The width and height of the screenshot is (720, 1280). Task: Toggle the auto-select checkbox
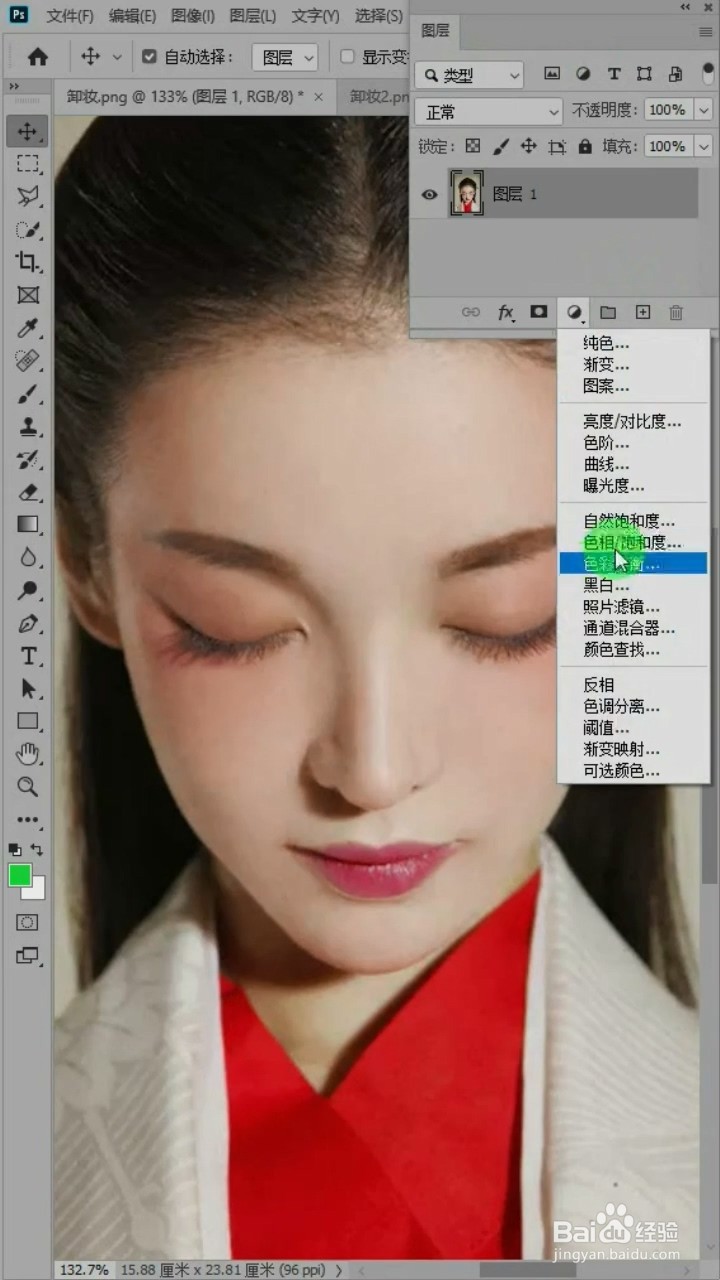tap(150, 57)
